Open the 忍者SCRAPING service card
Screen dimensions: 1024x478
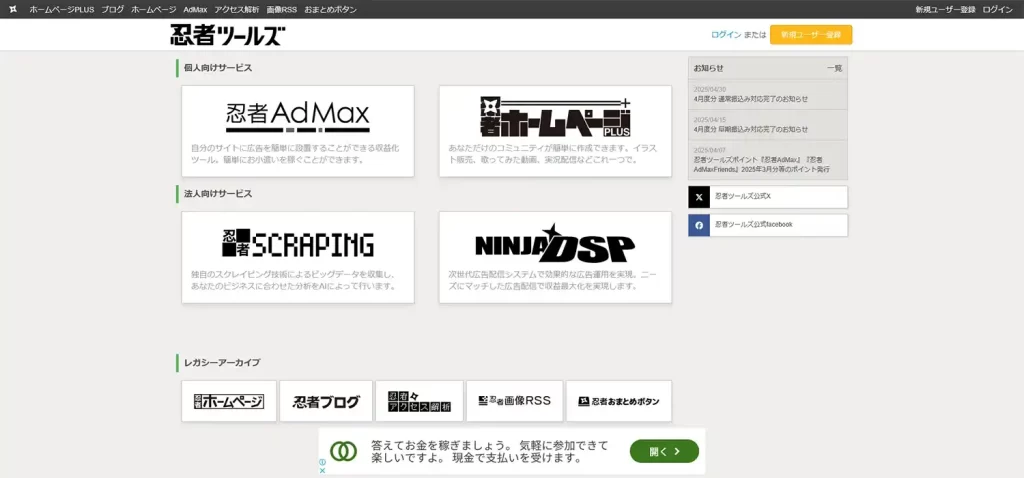(x=297, y=257)
